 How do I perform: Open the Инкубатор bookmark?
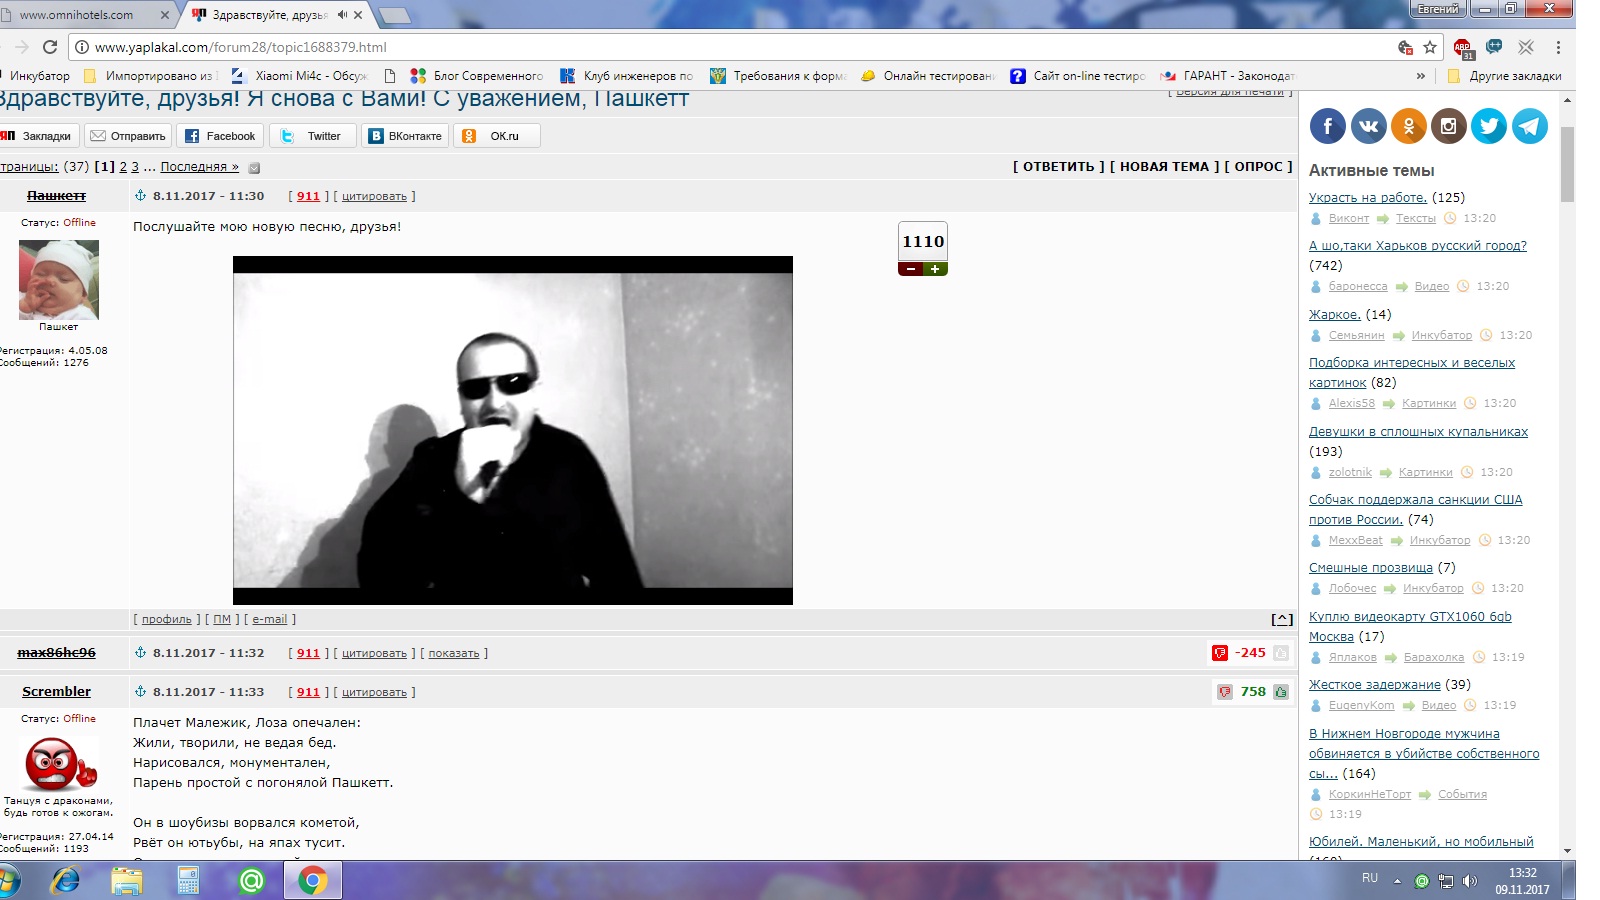point(38,76)
